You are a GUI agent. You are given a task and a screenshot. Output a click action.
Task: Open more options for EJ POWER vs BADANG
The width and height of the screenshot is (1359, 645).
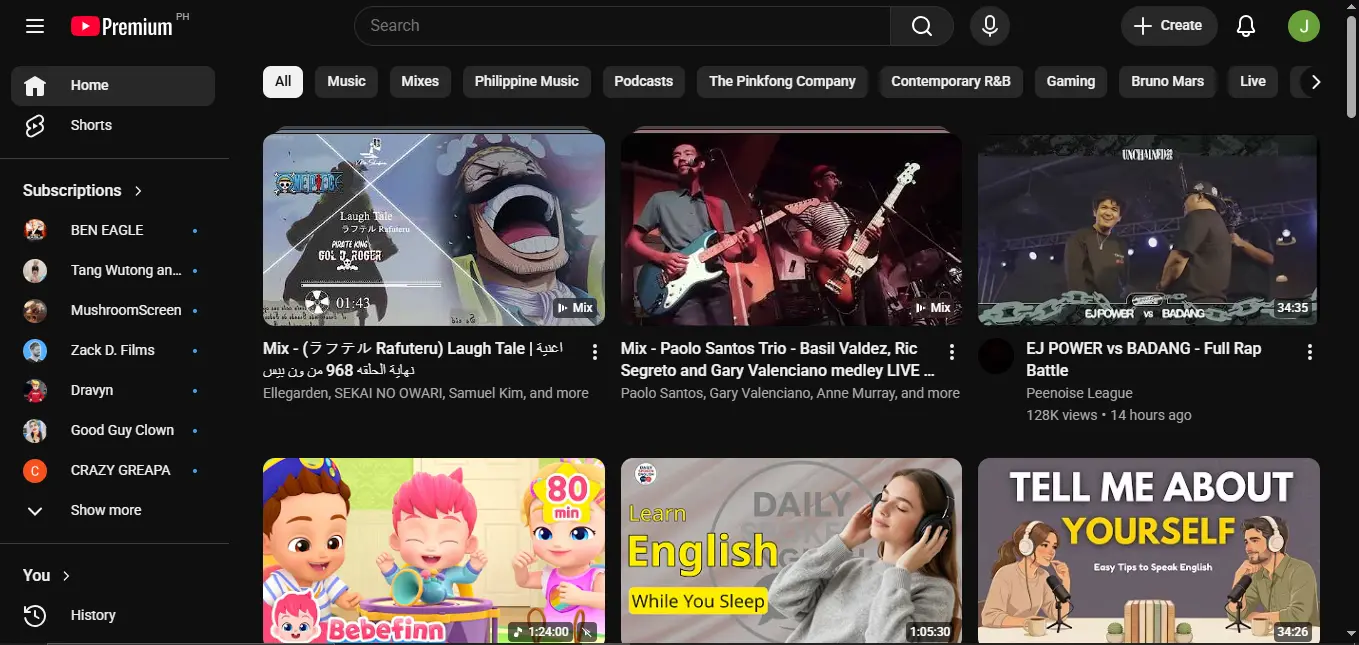coord(1310,352)
